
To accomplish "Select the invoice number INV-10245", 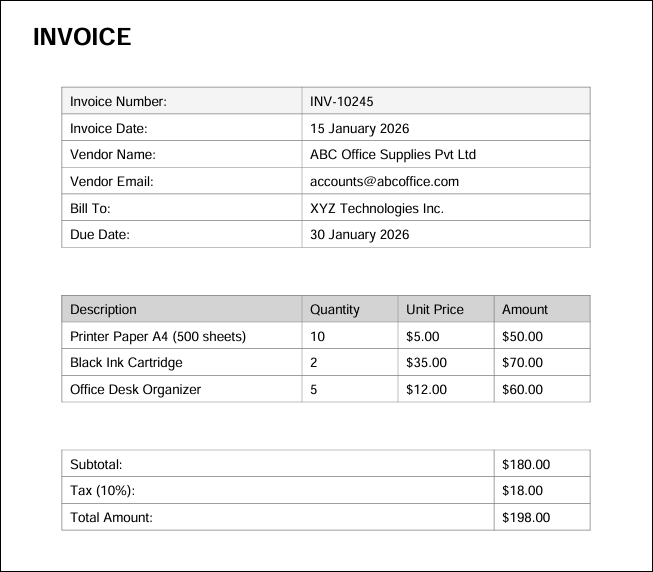I will pos(342,101).
